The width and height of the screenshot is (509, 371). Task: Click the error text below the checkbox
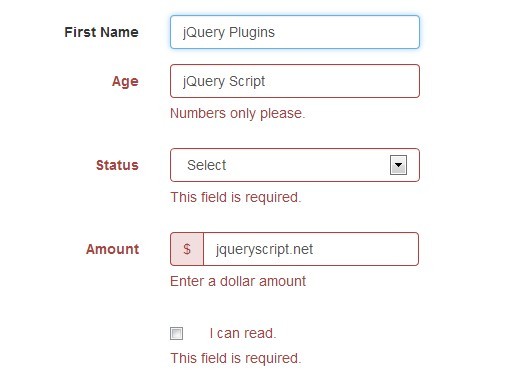[x=236, y=359]
